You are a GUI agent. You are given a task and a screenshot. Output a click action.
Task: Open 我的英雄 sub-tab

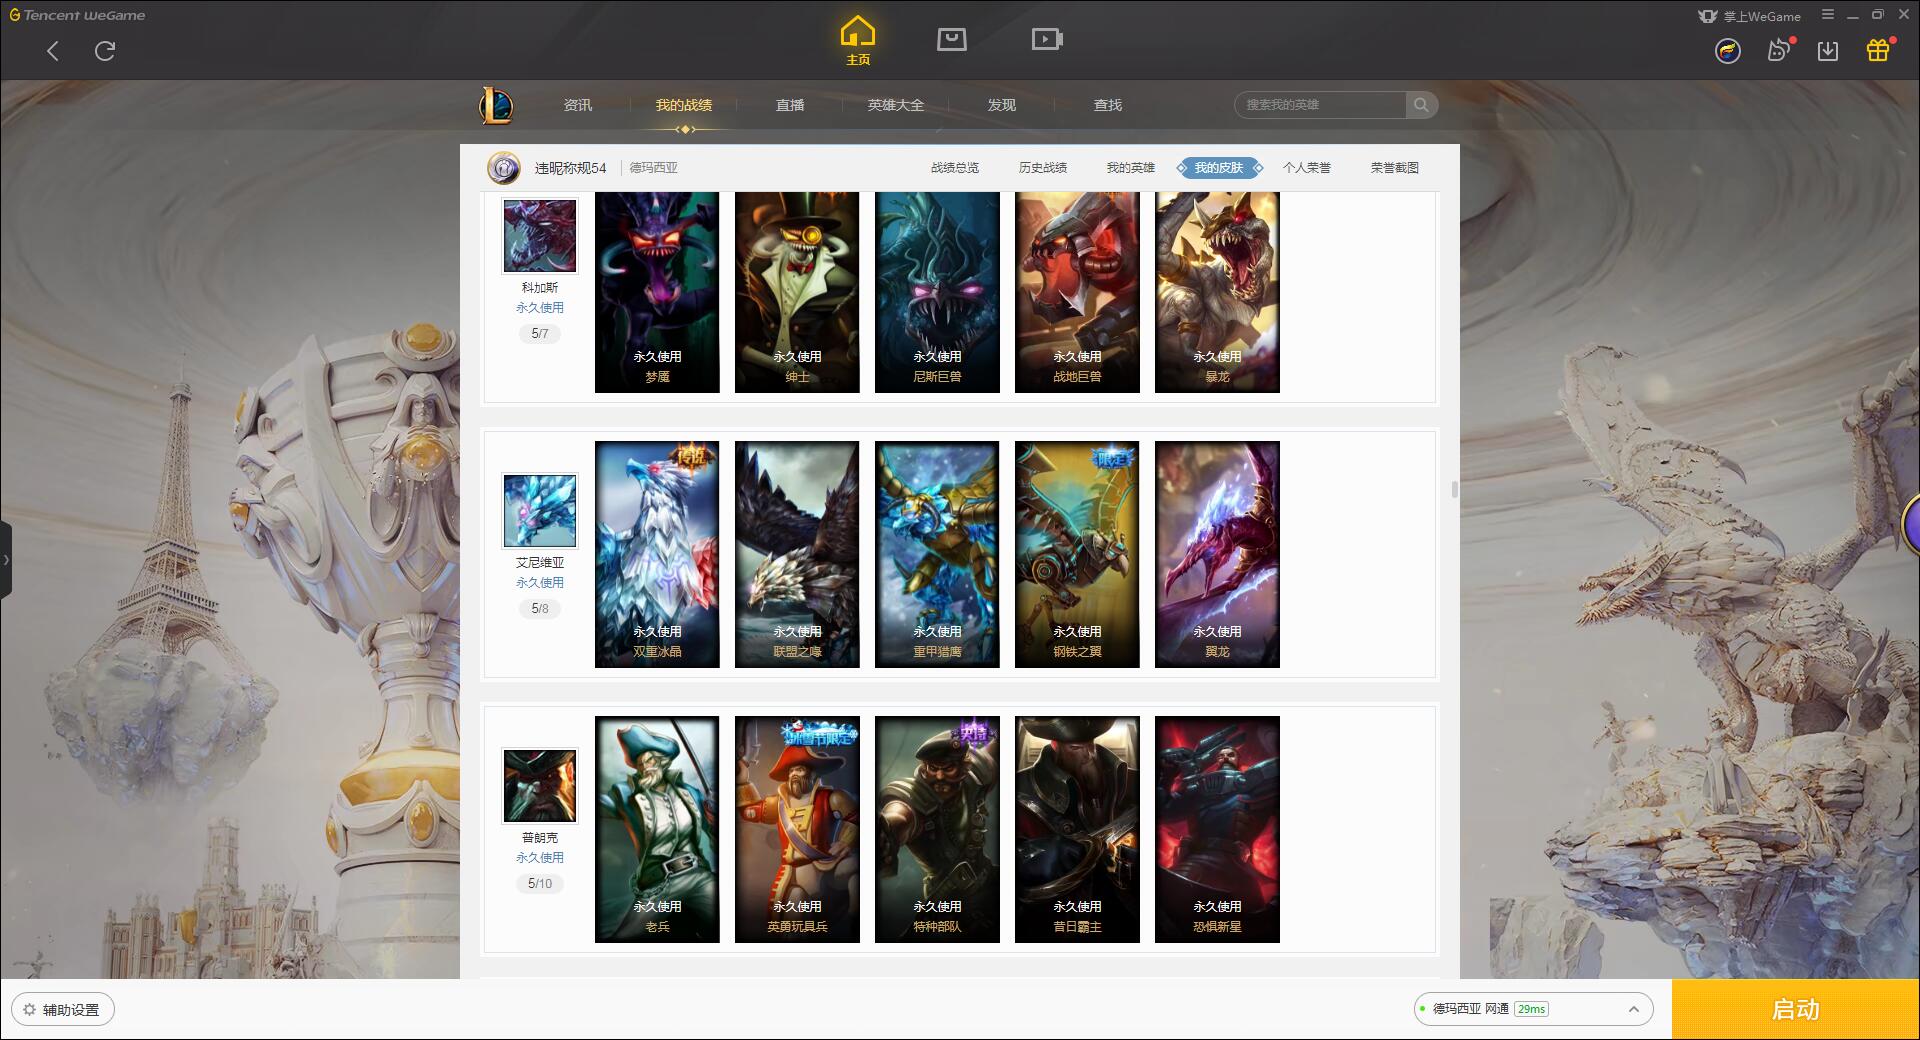(1131, 168)
